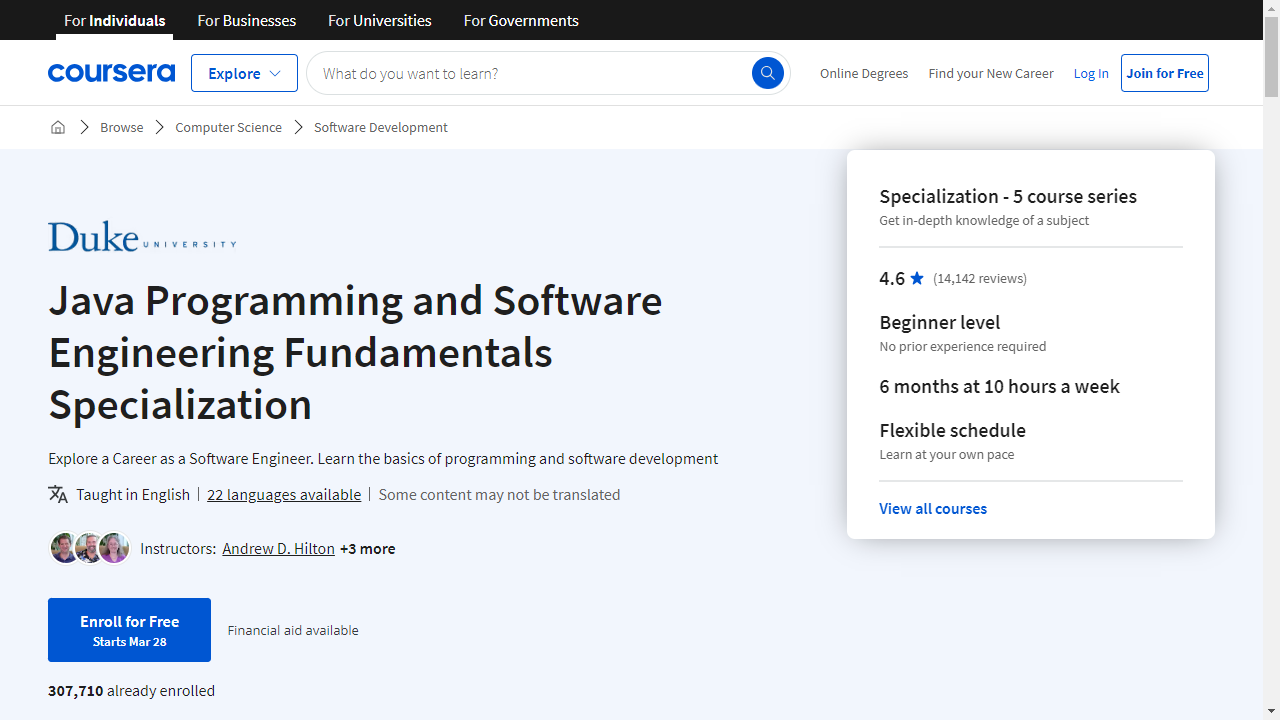Image resolution: width=1280 pixels, height=720 pixels.
Task: Click the blue search magnifier button
Action: click(768, 73)
